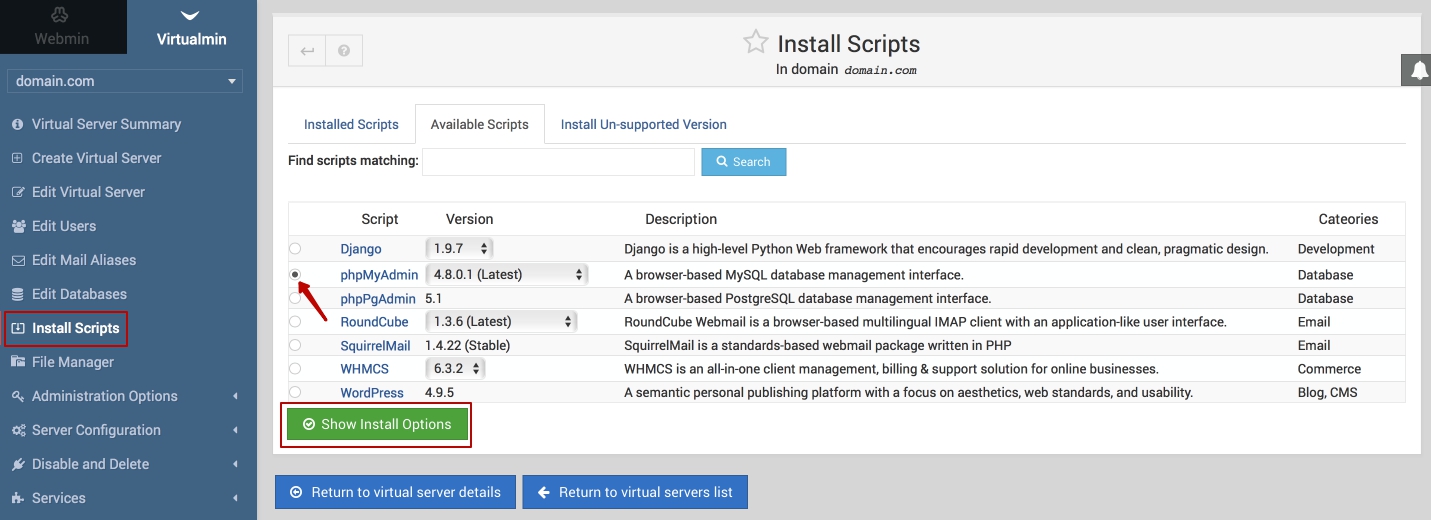Choose the RoundCube radio button
Viewport: 1431px width, 520px height.
[x=295, y=322]
